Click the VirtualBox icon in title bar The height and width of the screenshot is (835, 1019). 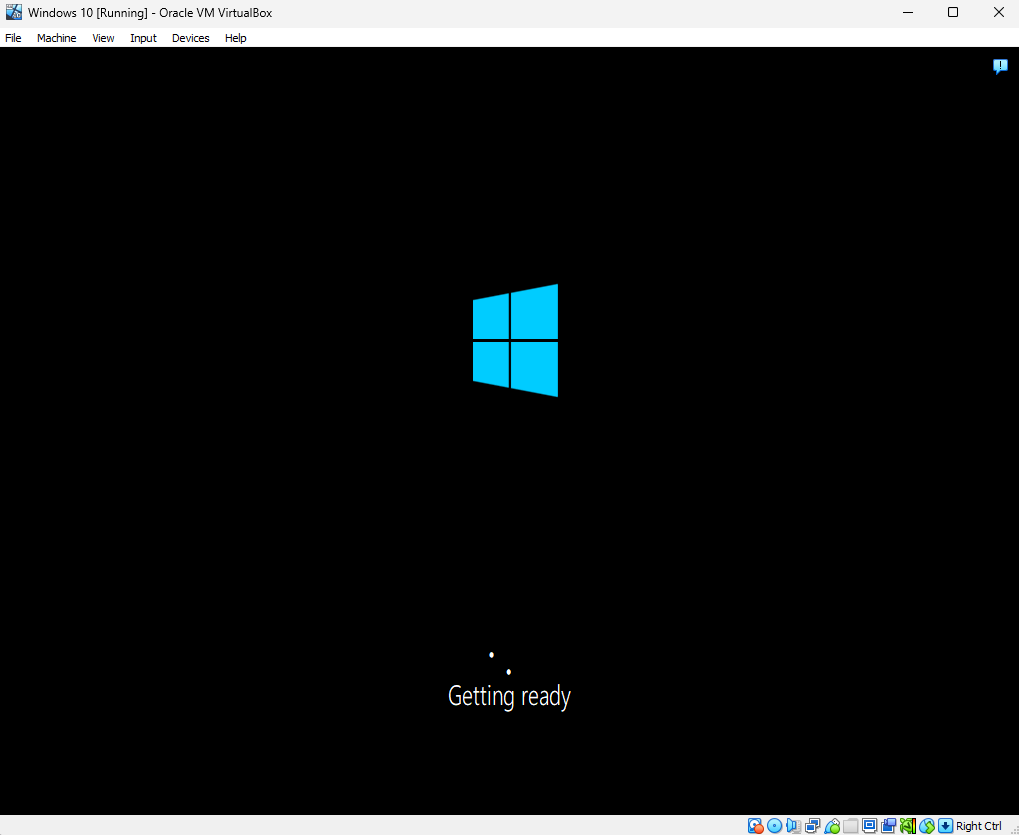14,12
